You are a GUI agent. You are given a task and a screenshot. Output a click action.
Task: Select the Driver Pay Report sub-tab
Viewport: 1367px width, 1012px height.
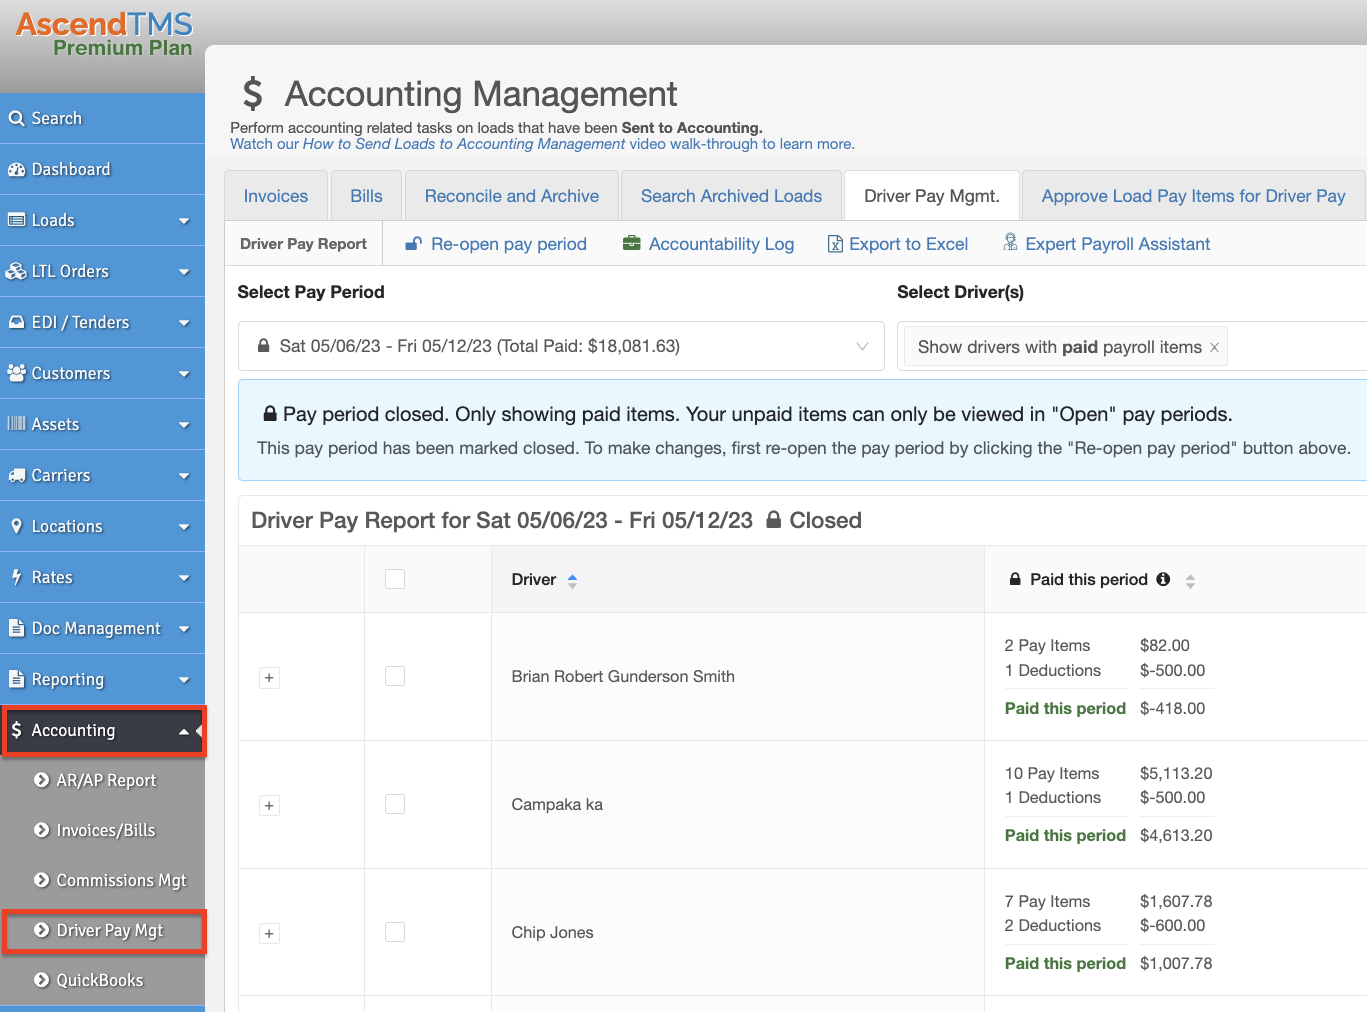(x=303, y=244)
